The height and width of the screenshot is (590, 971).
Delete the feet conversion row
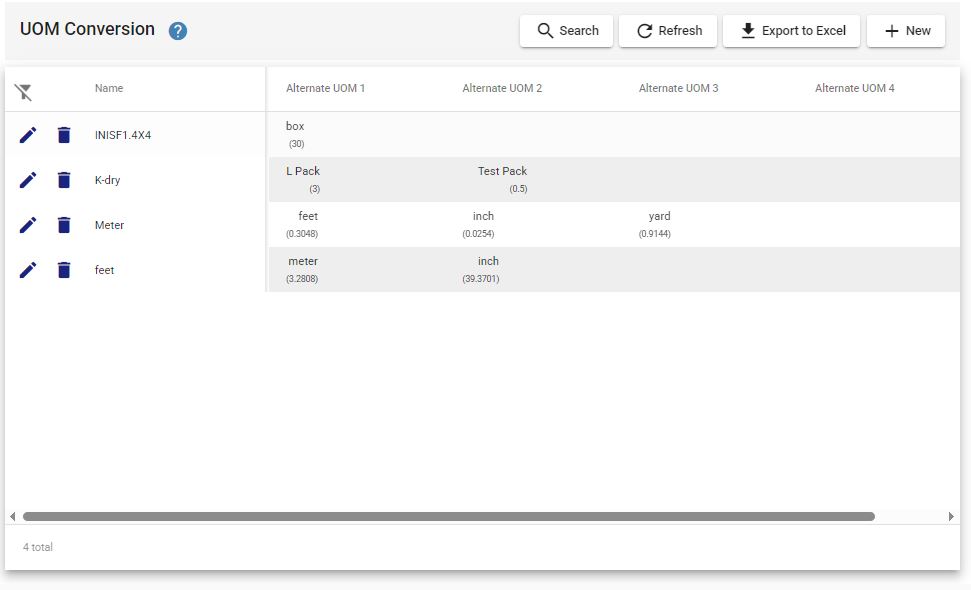(x=64, y=270)
